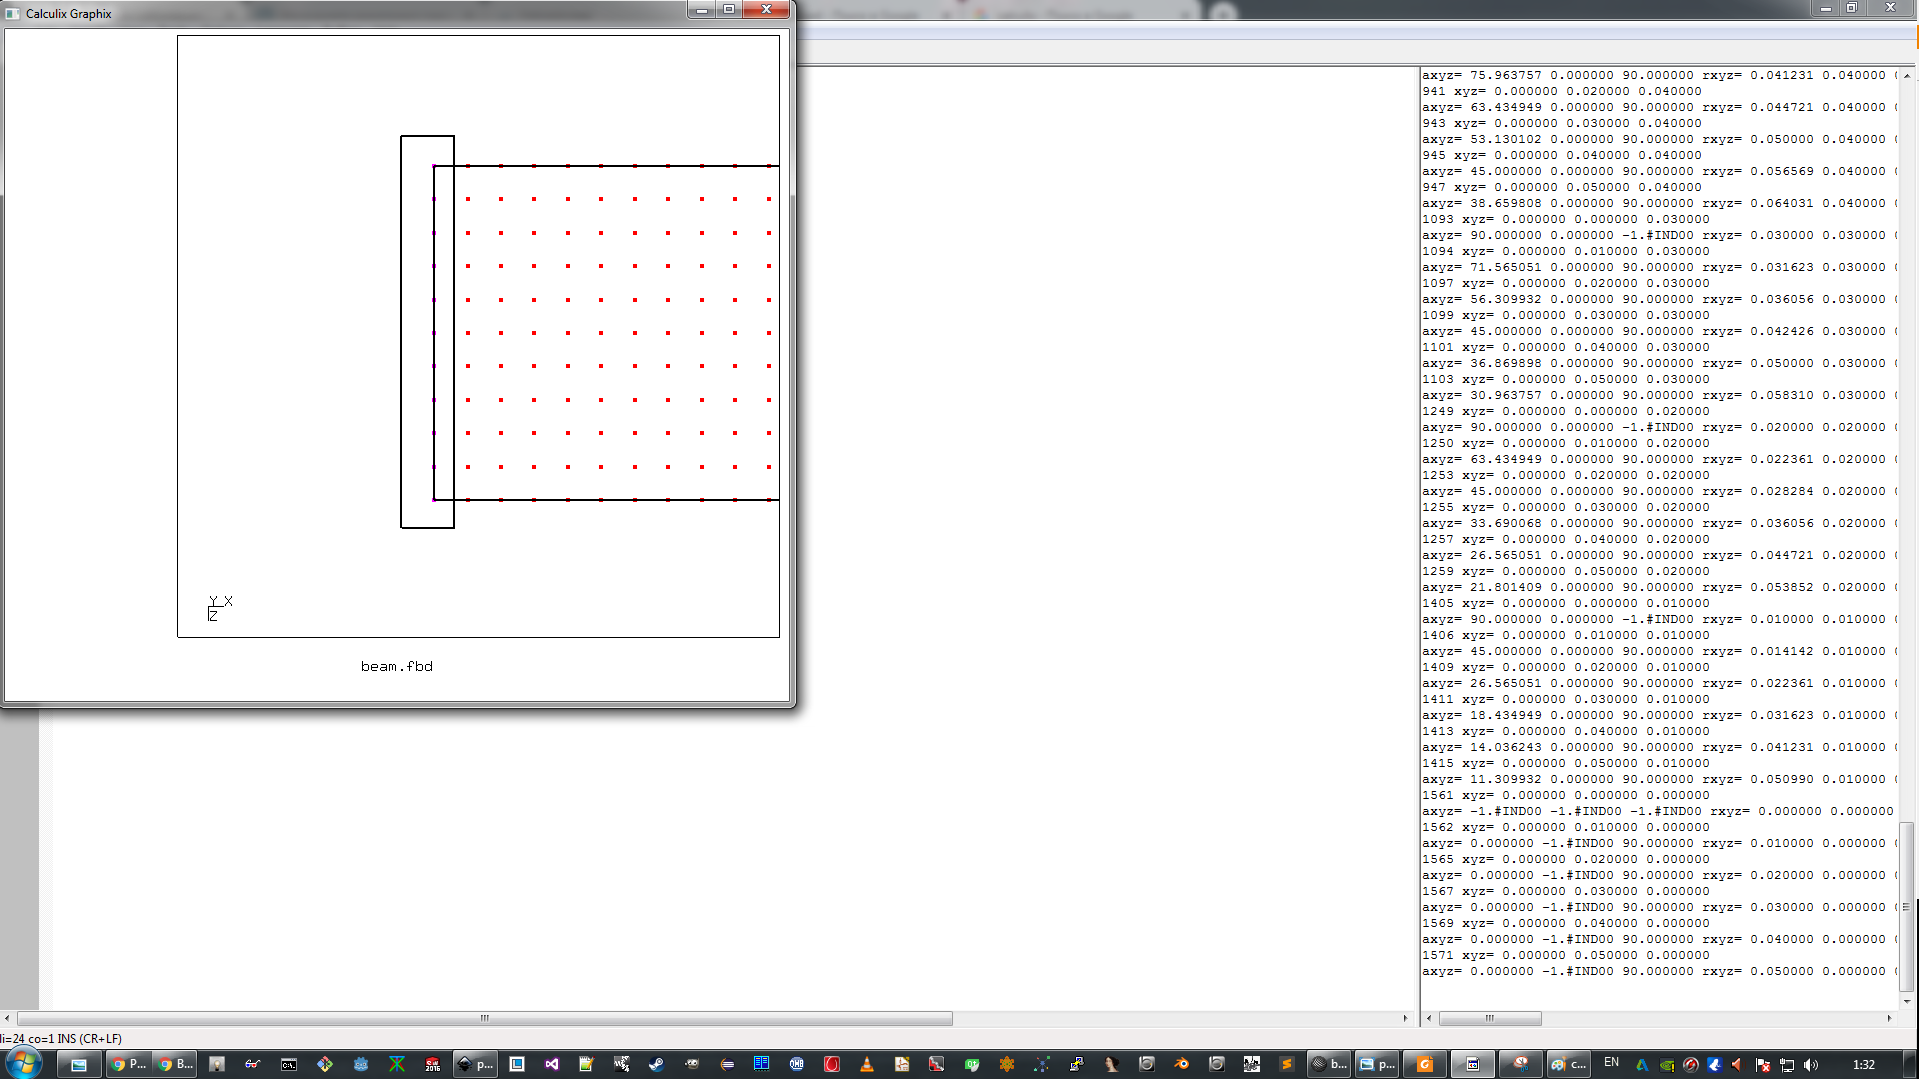
Task: Switch to the first Chrome window on taskbar
Action: coord(128,1065)
